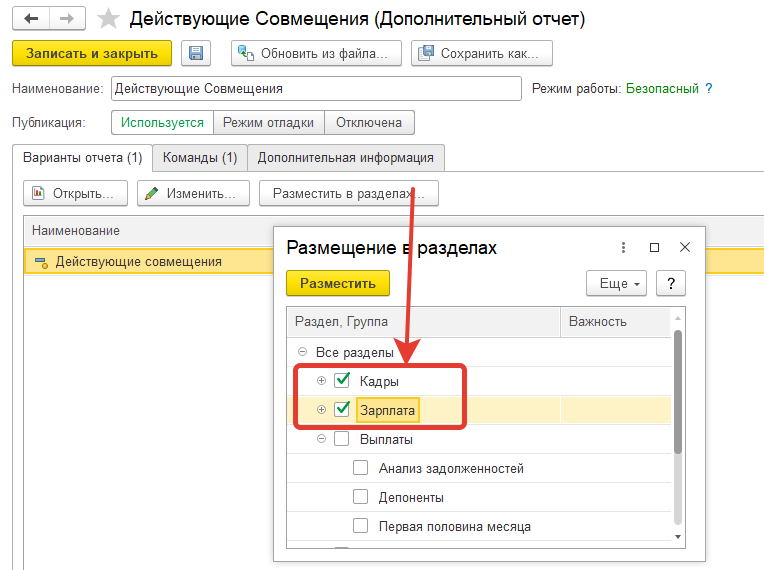764x570 pixels.
Task: Open help with the ? button in the dialog
Action: (671, 283)
